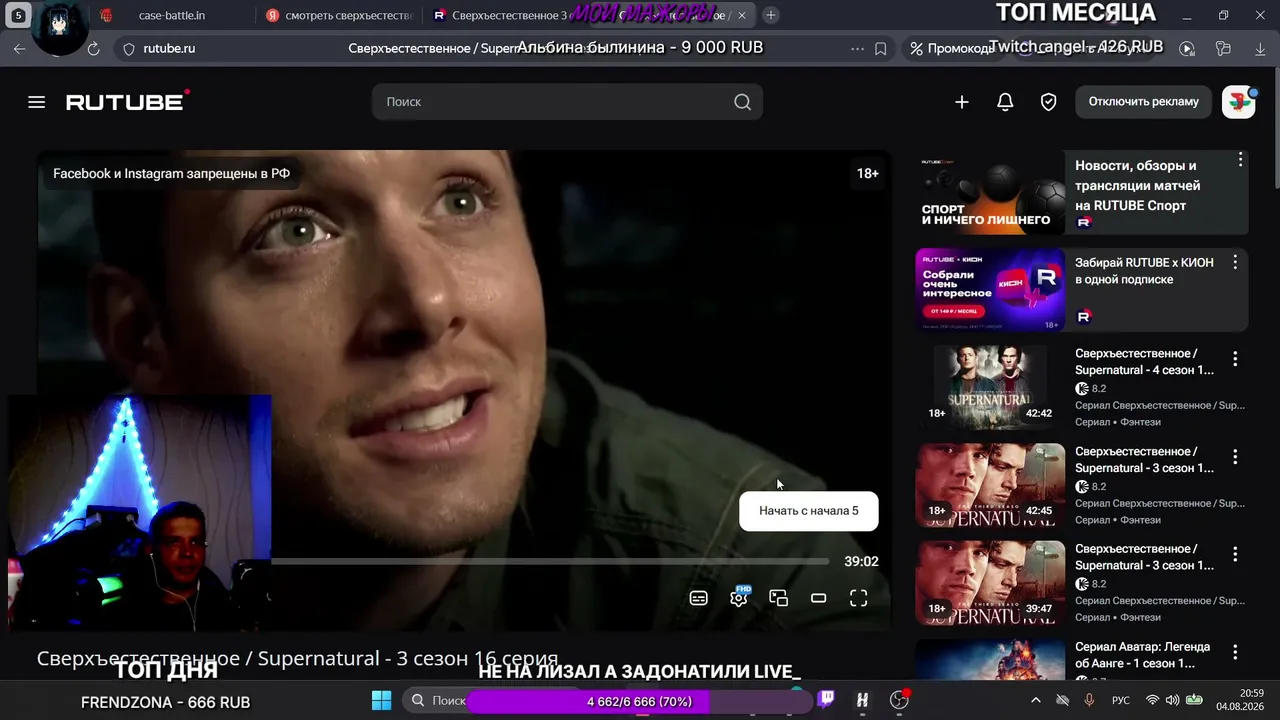Image resolution: width=1280 pixels, height=720 pixels.
Task: Click the site security shield in address bar
Action: [128, 48]
